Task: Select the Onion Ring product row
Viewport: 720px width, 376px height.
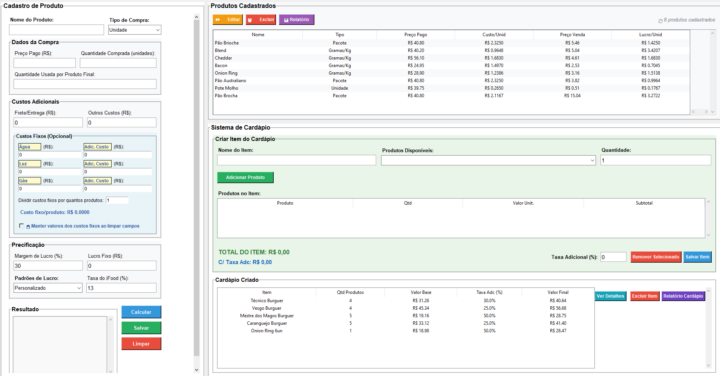Action: tap(451, 73)
